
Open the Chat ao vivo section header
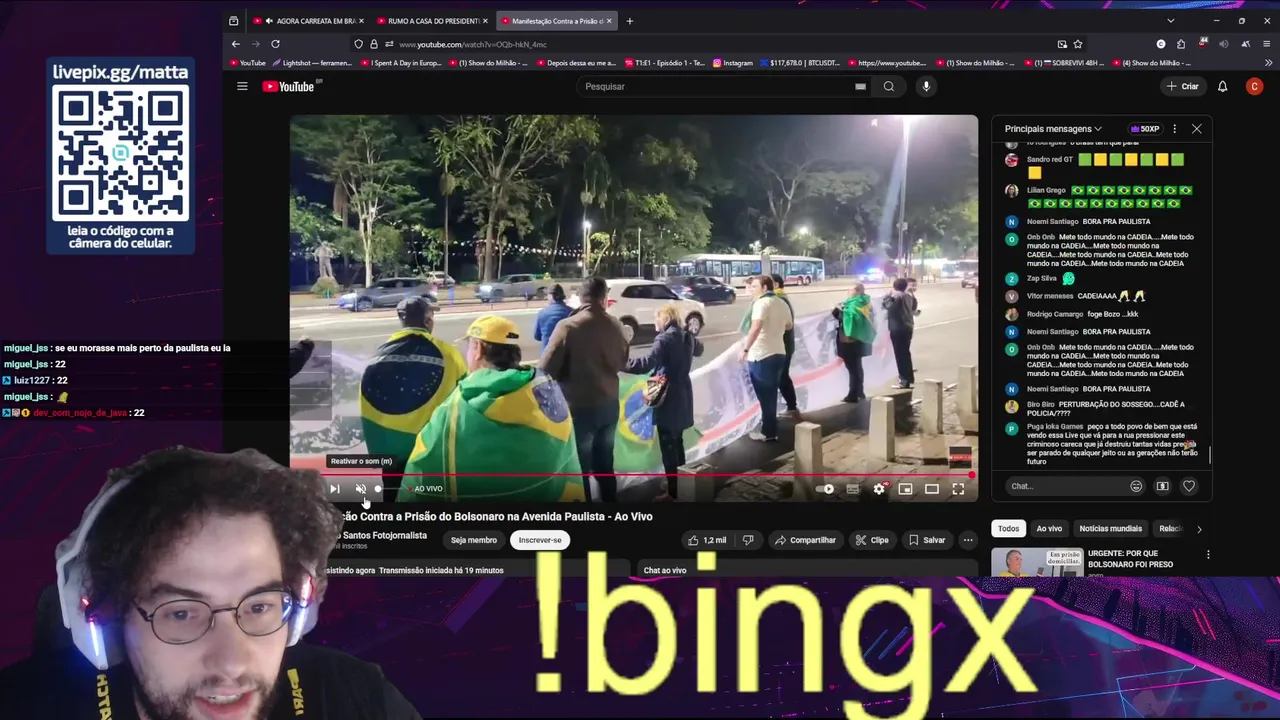coord(665,570)
